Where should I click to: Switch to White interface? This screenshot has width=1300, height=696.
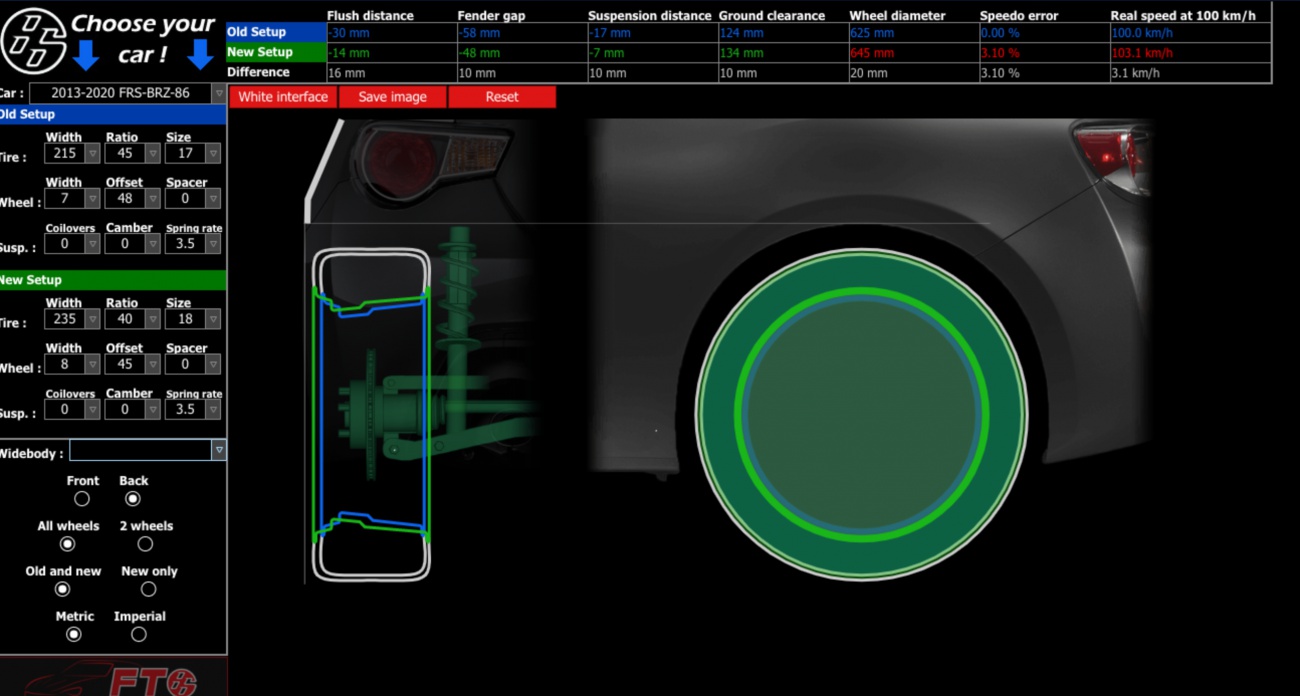click(x=283, y=97)
